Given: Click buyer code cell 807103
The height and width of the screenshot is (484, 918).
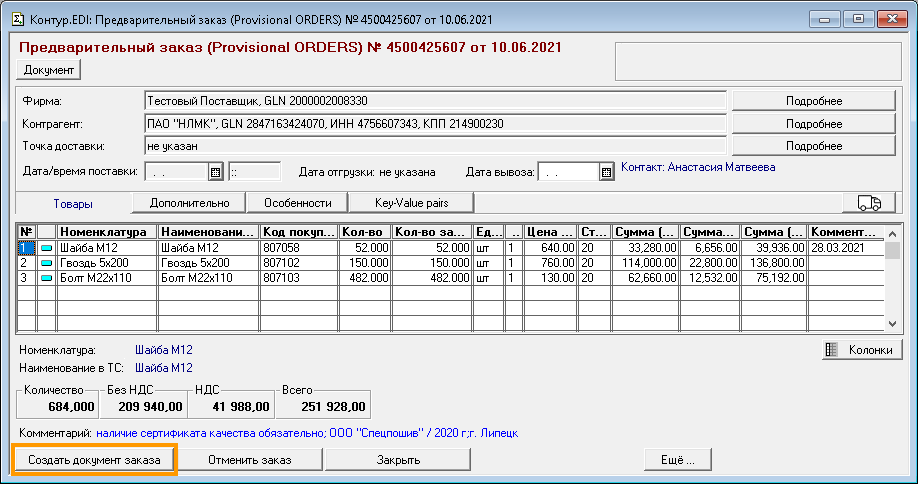Looking at the screenshot, I should (x=299, y=278).
